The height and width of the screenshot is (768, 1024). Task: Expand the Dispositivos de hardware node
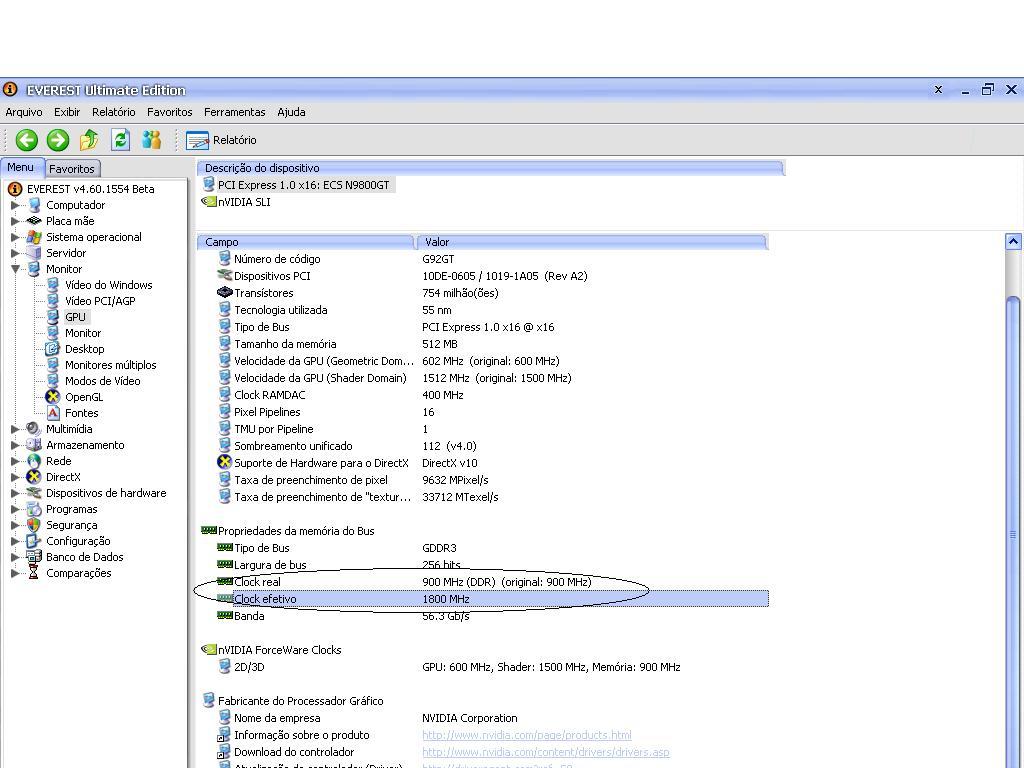[x=15, y=493]
